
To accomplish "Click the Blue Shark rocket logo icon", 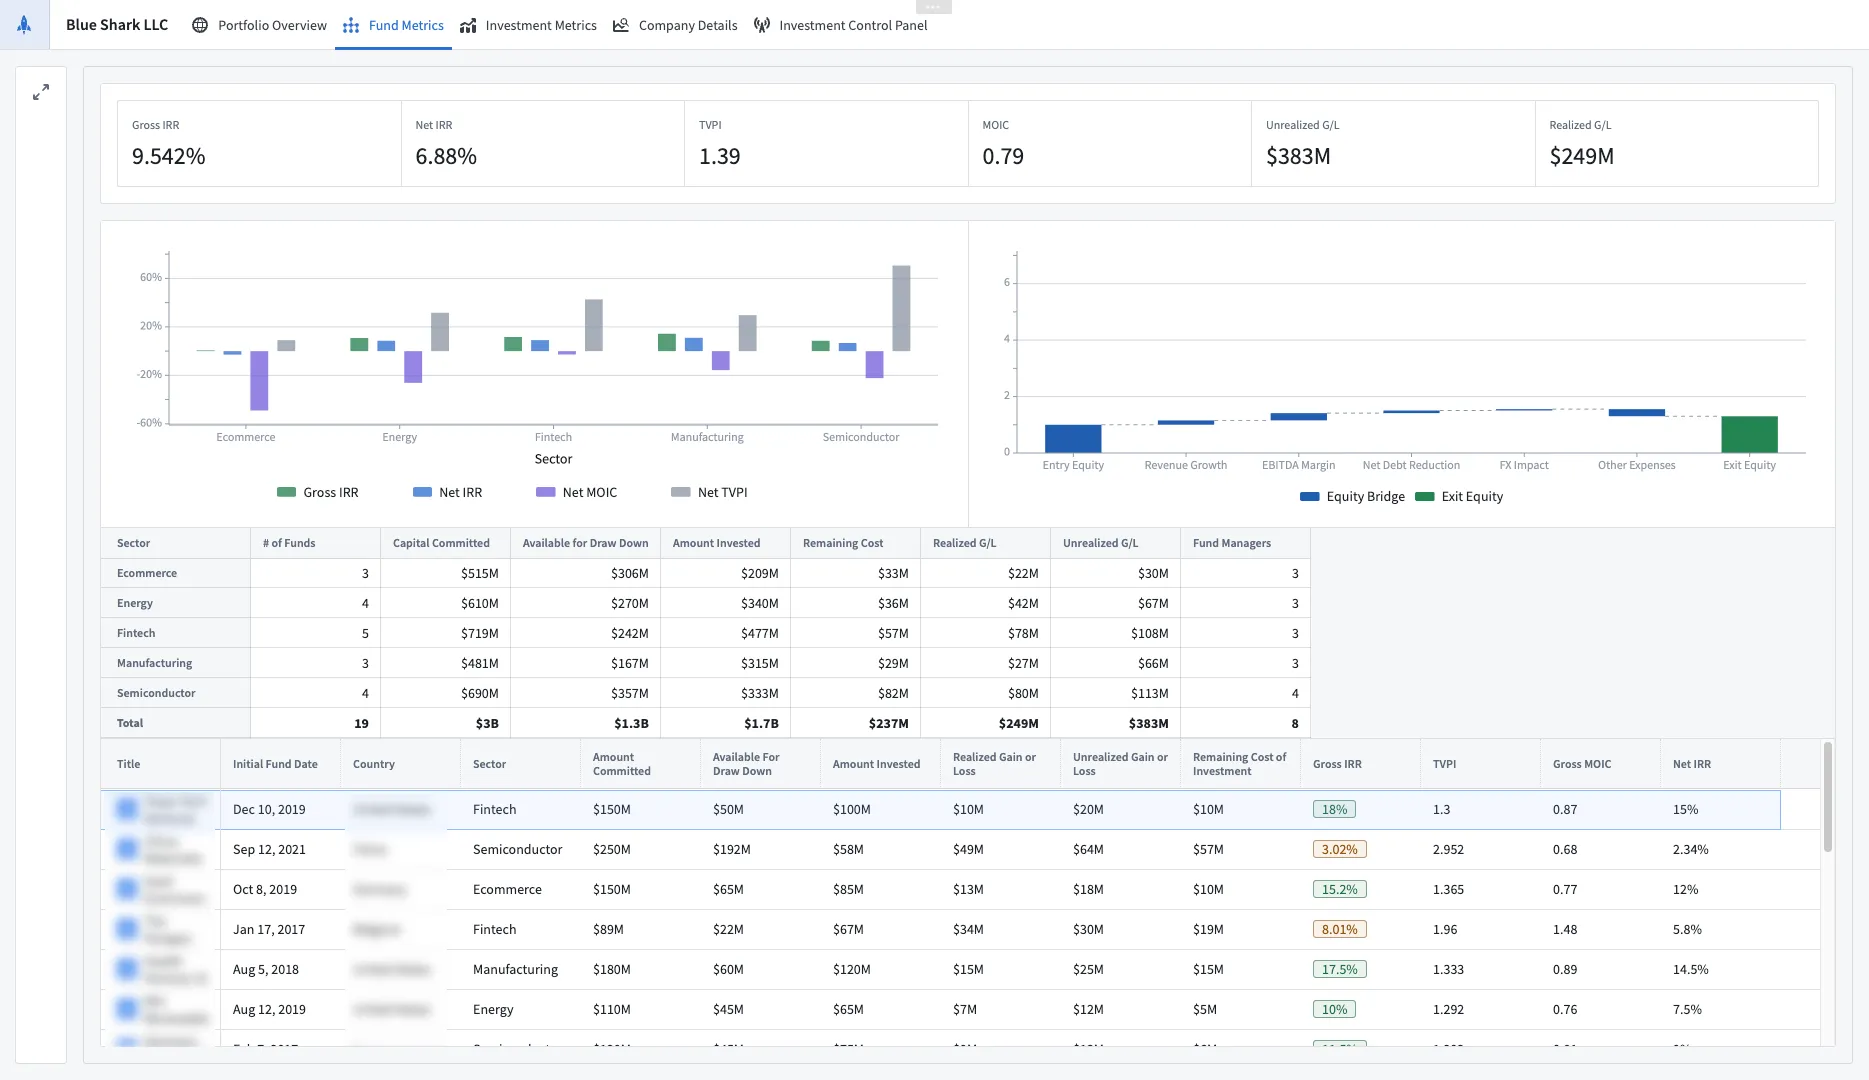I will coord(24,25).
